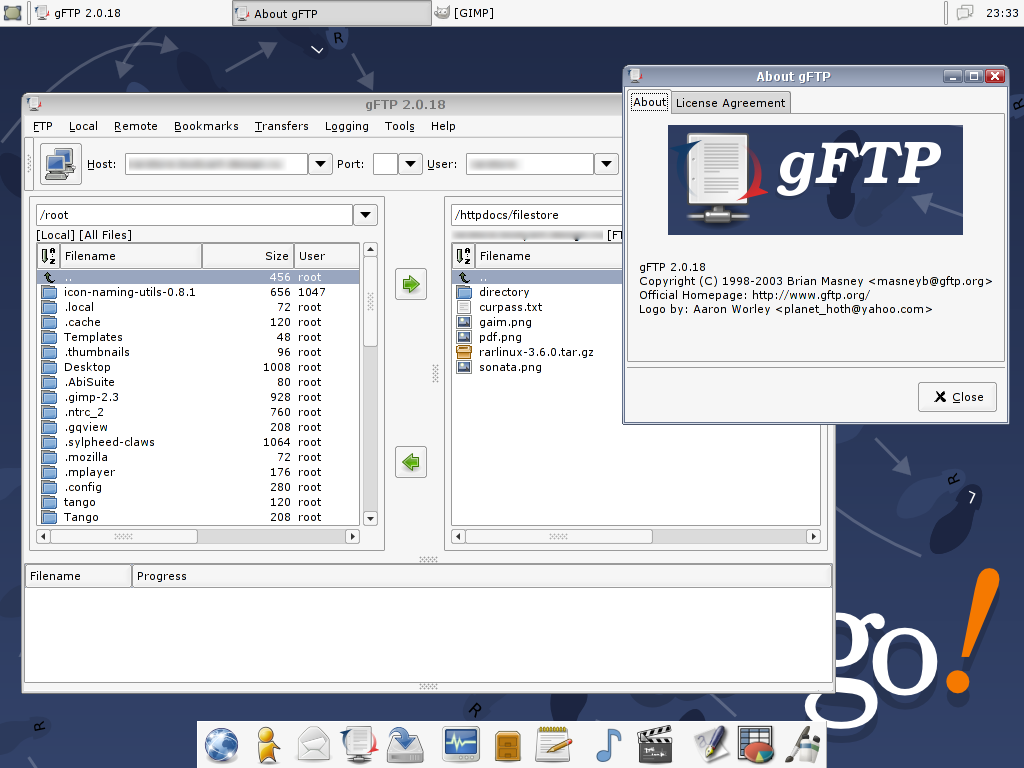This screenshot has height=768, width=1024.
Task: Open the word processor pen dock icon
Action: (711, 744)
